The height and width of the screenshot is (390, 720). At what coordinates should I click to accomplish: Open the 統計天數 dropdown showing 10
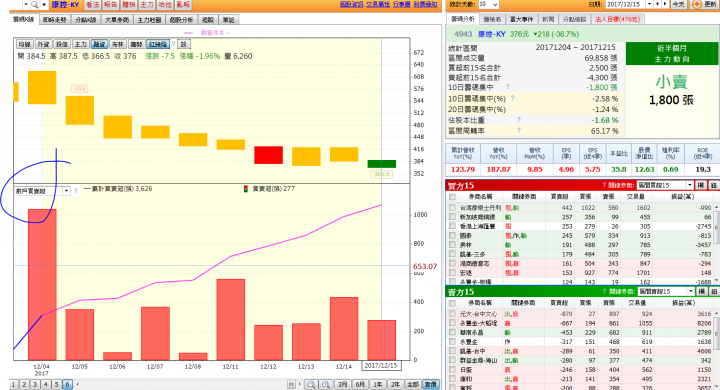[x=488, y=5]
